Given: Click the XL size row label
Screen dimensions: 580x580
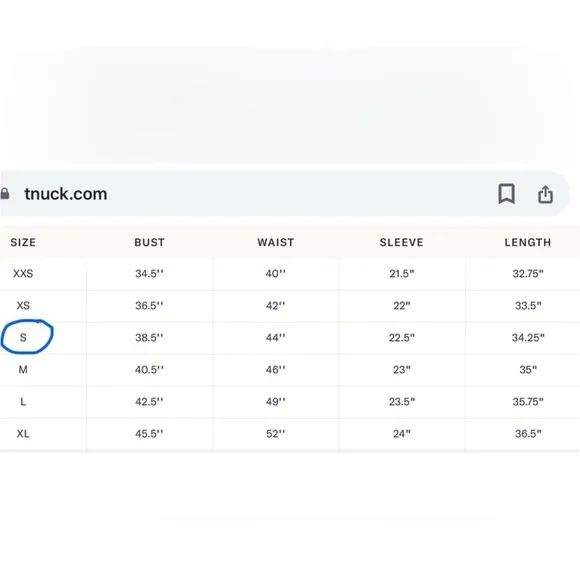Looking at the screenshot, I should 23,434.
